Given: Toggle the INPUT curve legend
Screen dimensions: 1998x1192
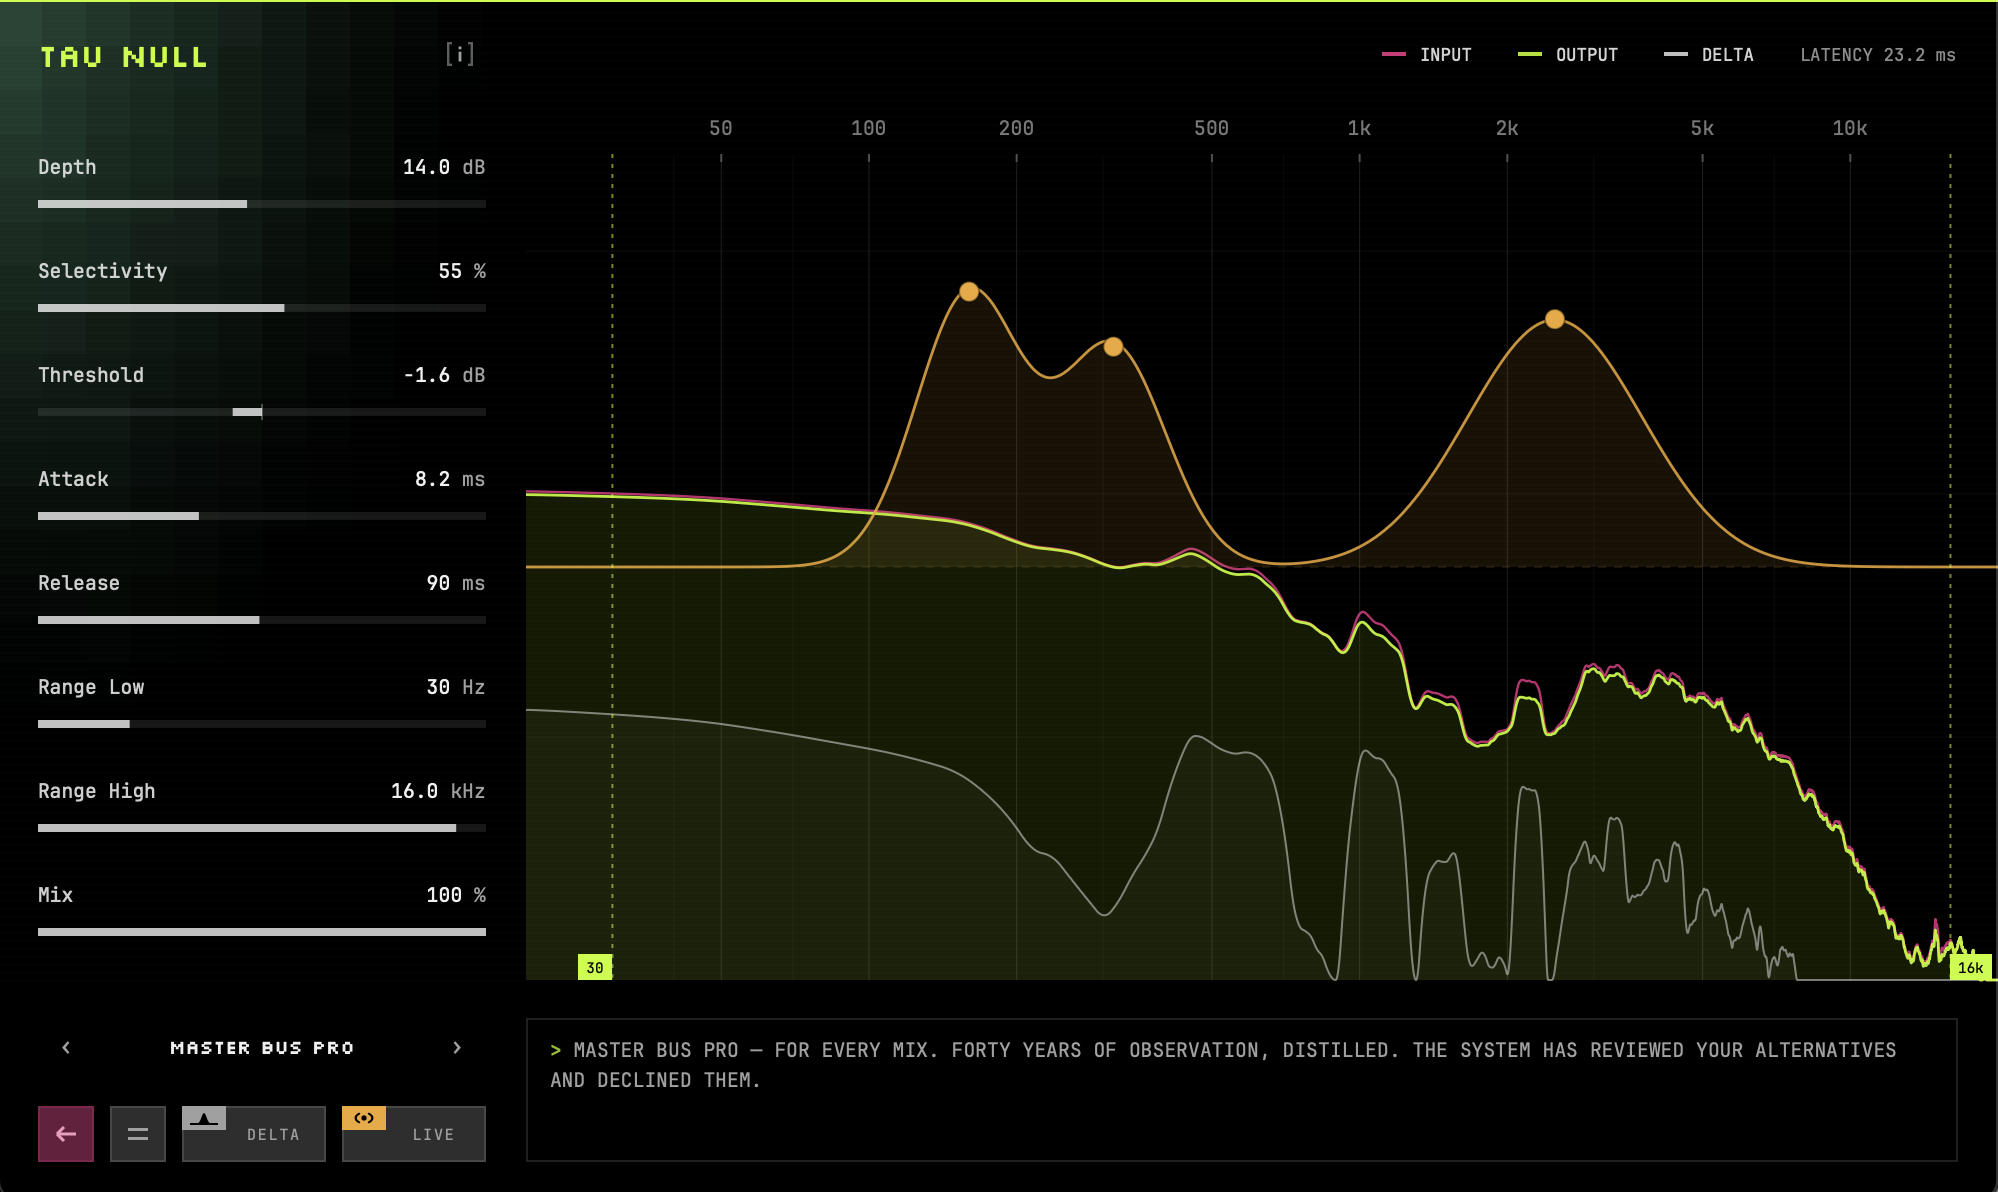Looking at the screenshot, I should click(1427, 55).
